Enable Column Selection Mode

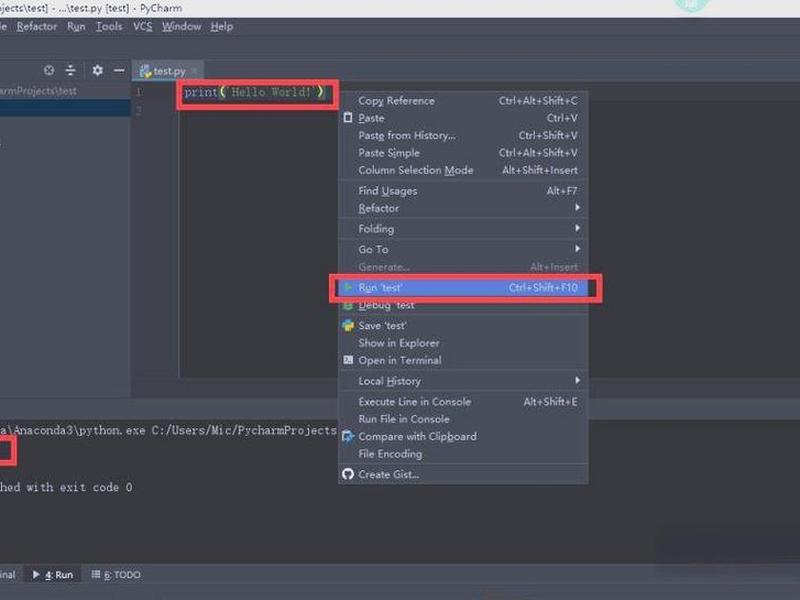(463, 170)
